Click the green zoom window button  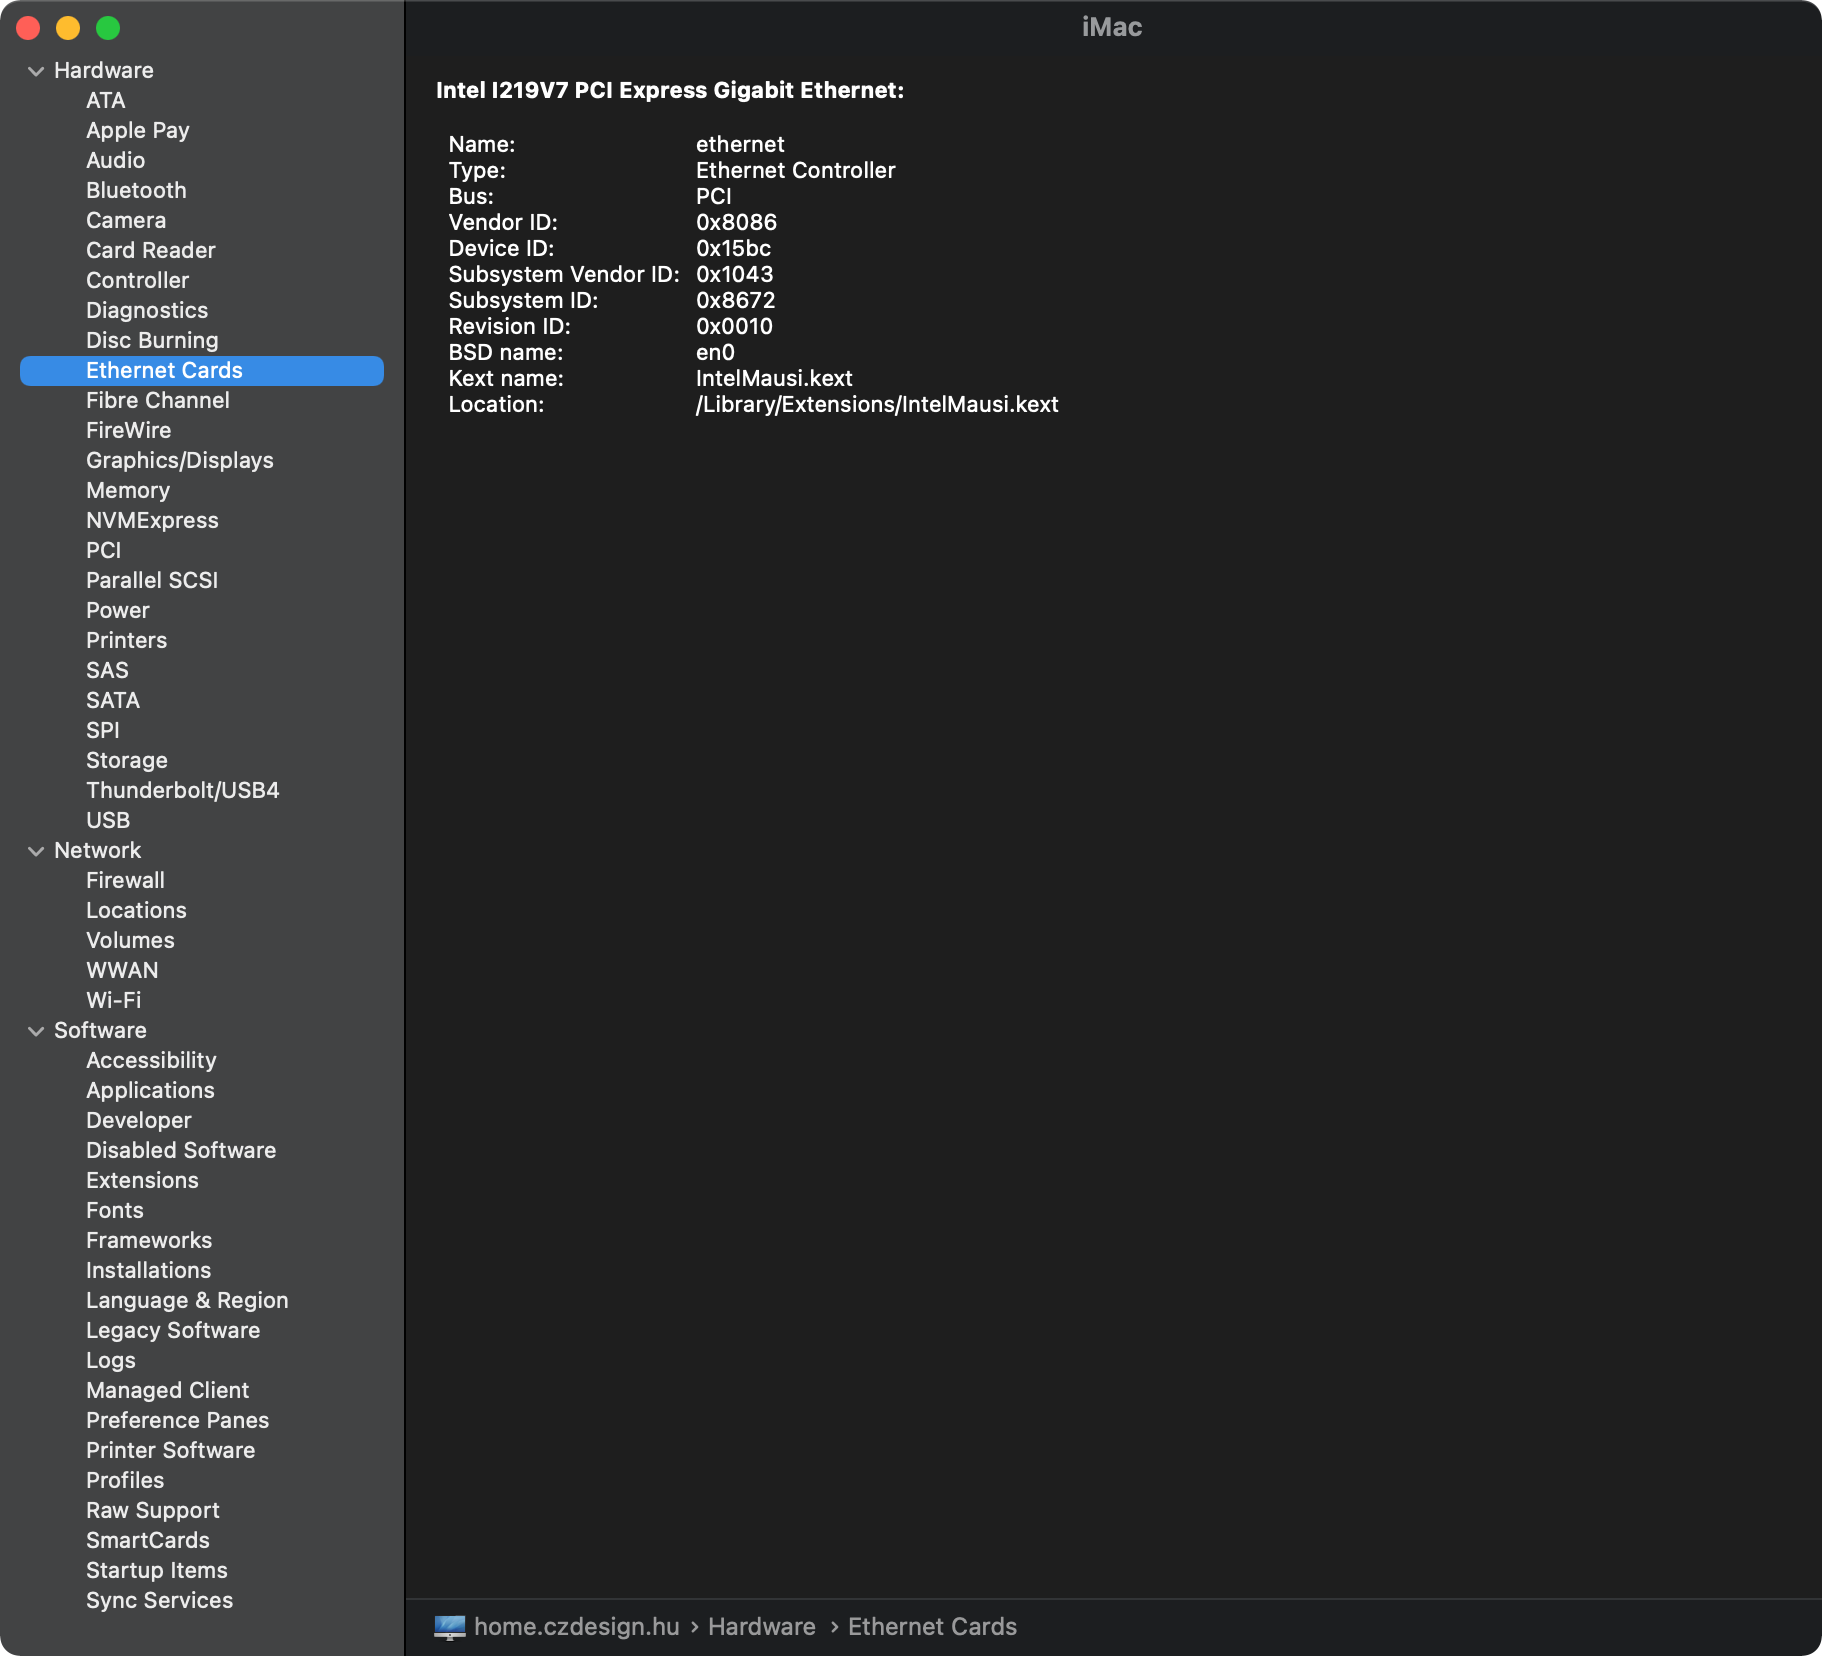pyautogui.click(x=108, y=28)
